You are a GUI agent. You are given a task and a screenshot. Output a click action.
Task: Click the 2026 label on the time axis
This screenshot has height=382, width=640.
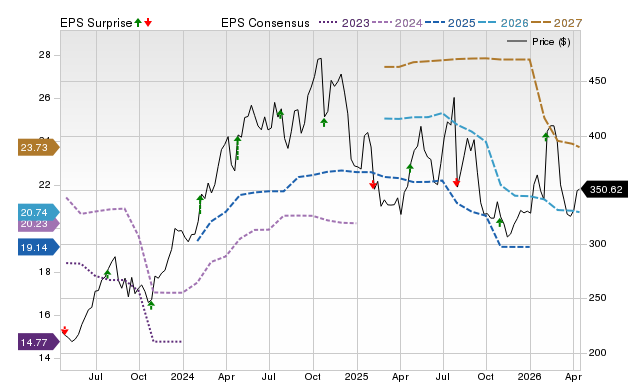[x=529, y=376]
